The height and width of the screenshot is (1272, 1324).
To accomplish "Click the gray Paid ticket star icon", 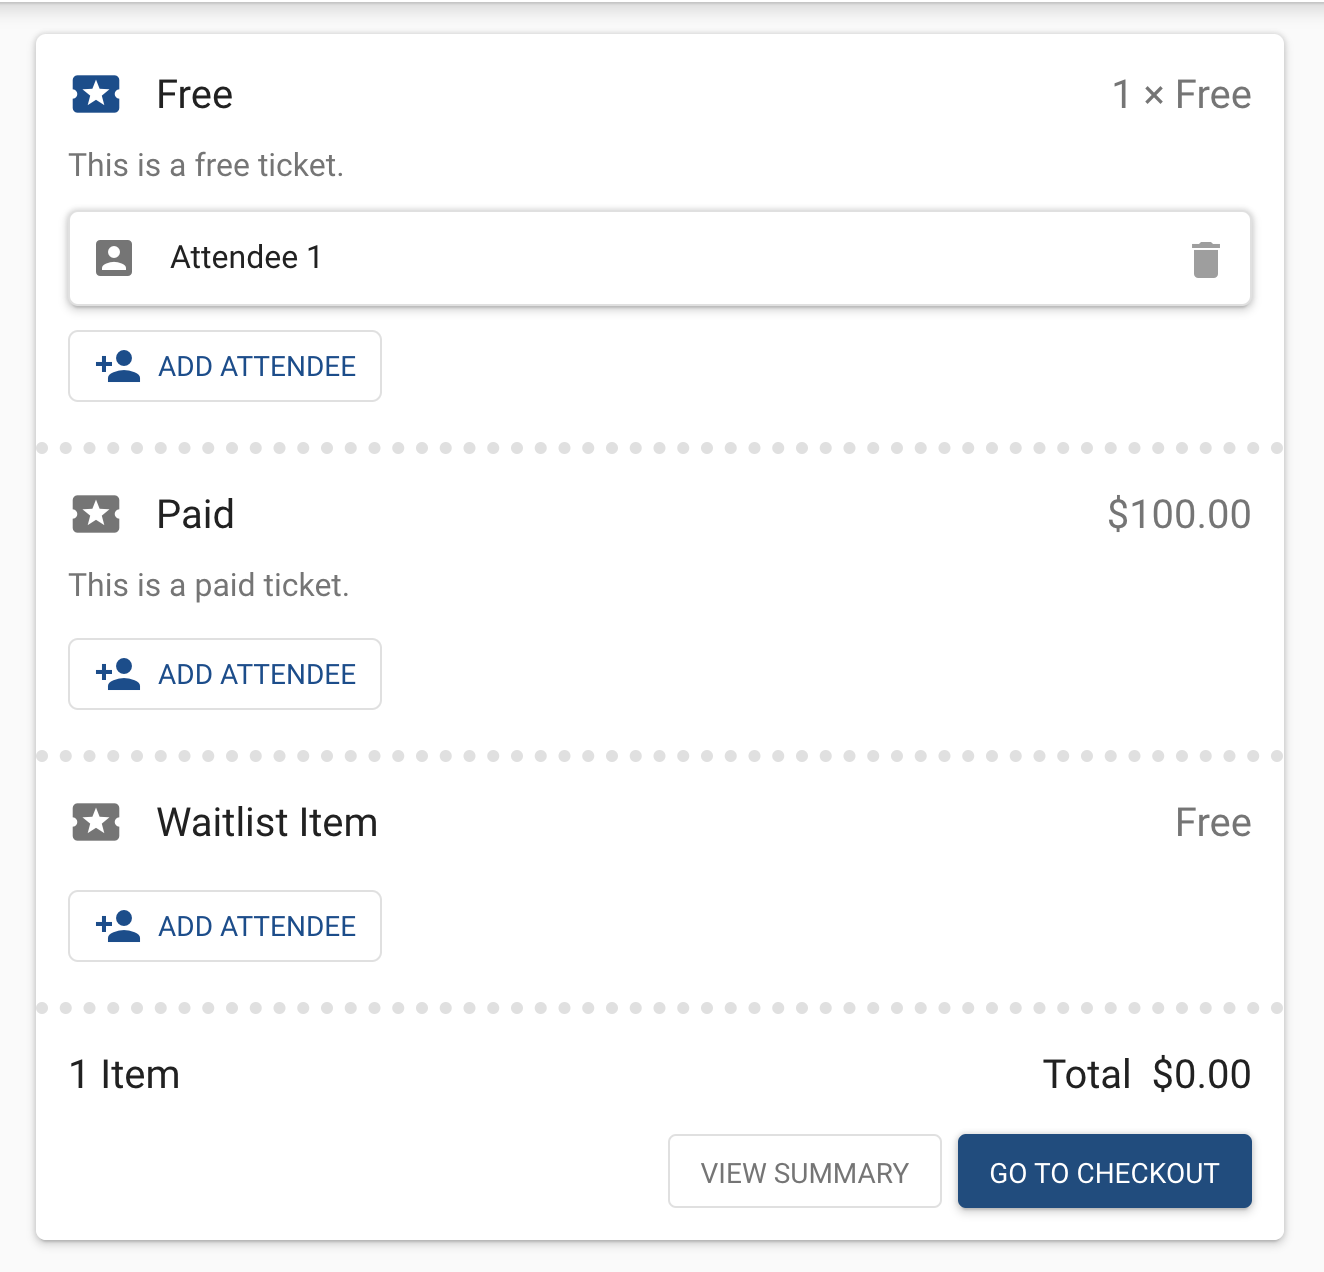I will [96, 515].
